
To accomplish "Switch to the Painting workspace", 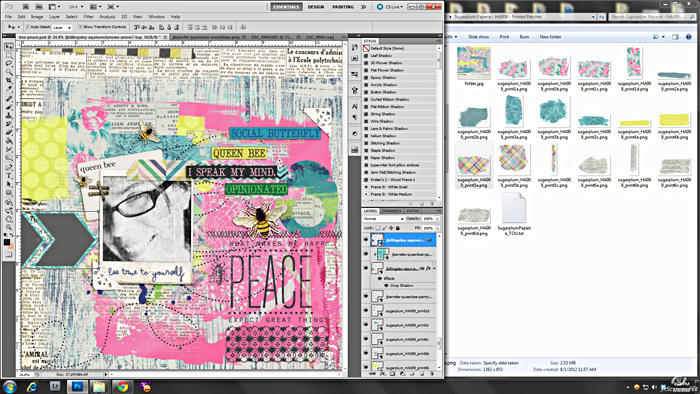I will click(343, 7).
